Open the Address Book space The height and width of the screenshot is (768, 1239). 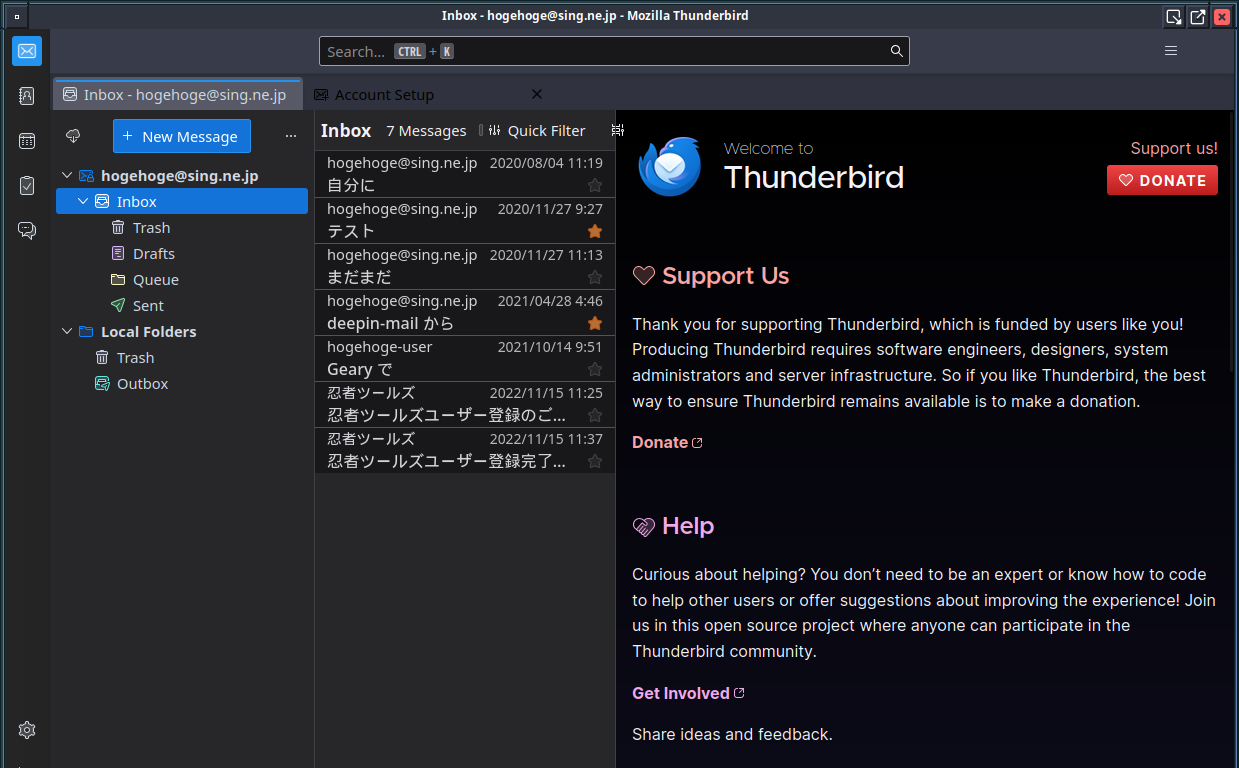pos(27,96)
